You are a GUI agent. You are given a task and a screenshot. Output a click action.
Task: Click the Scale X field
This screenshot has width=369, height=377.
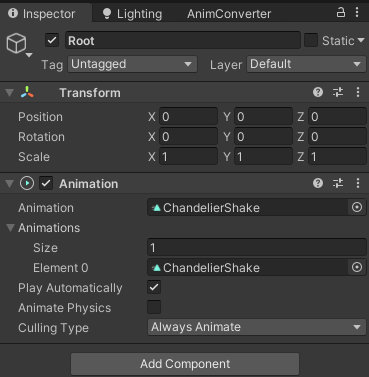click(x=188, y=157)
